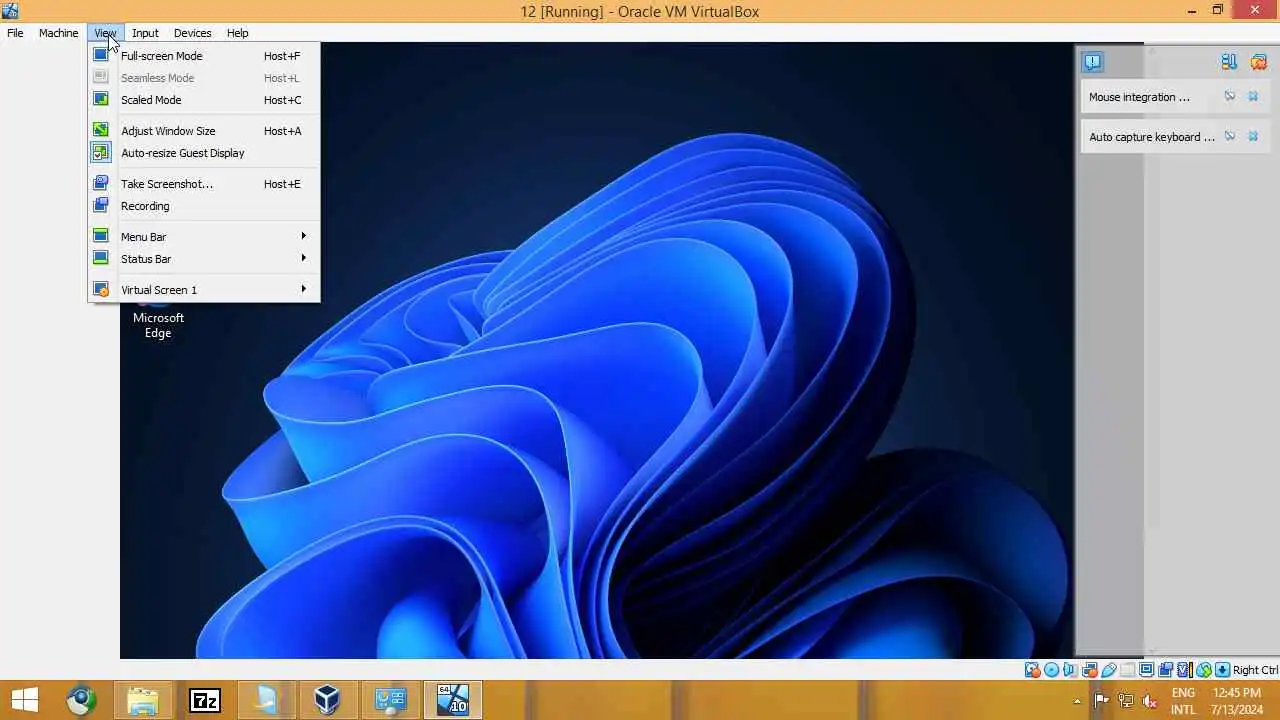Choose Adjust Window Size

204,131
